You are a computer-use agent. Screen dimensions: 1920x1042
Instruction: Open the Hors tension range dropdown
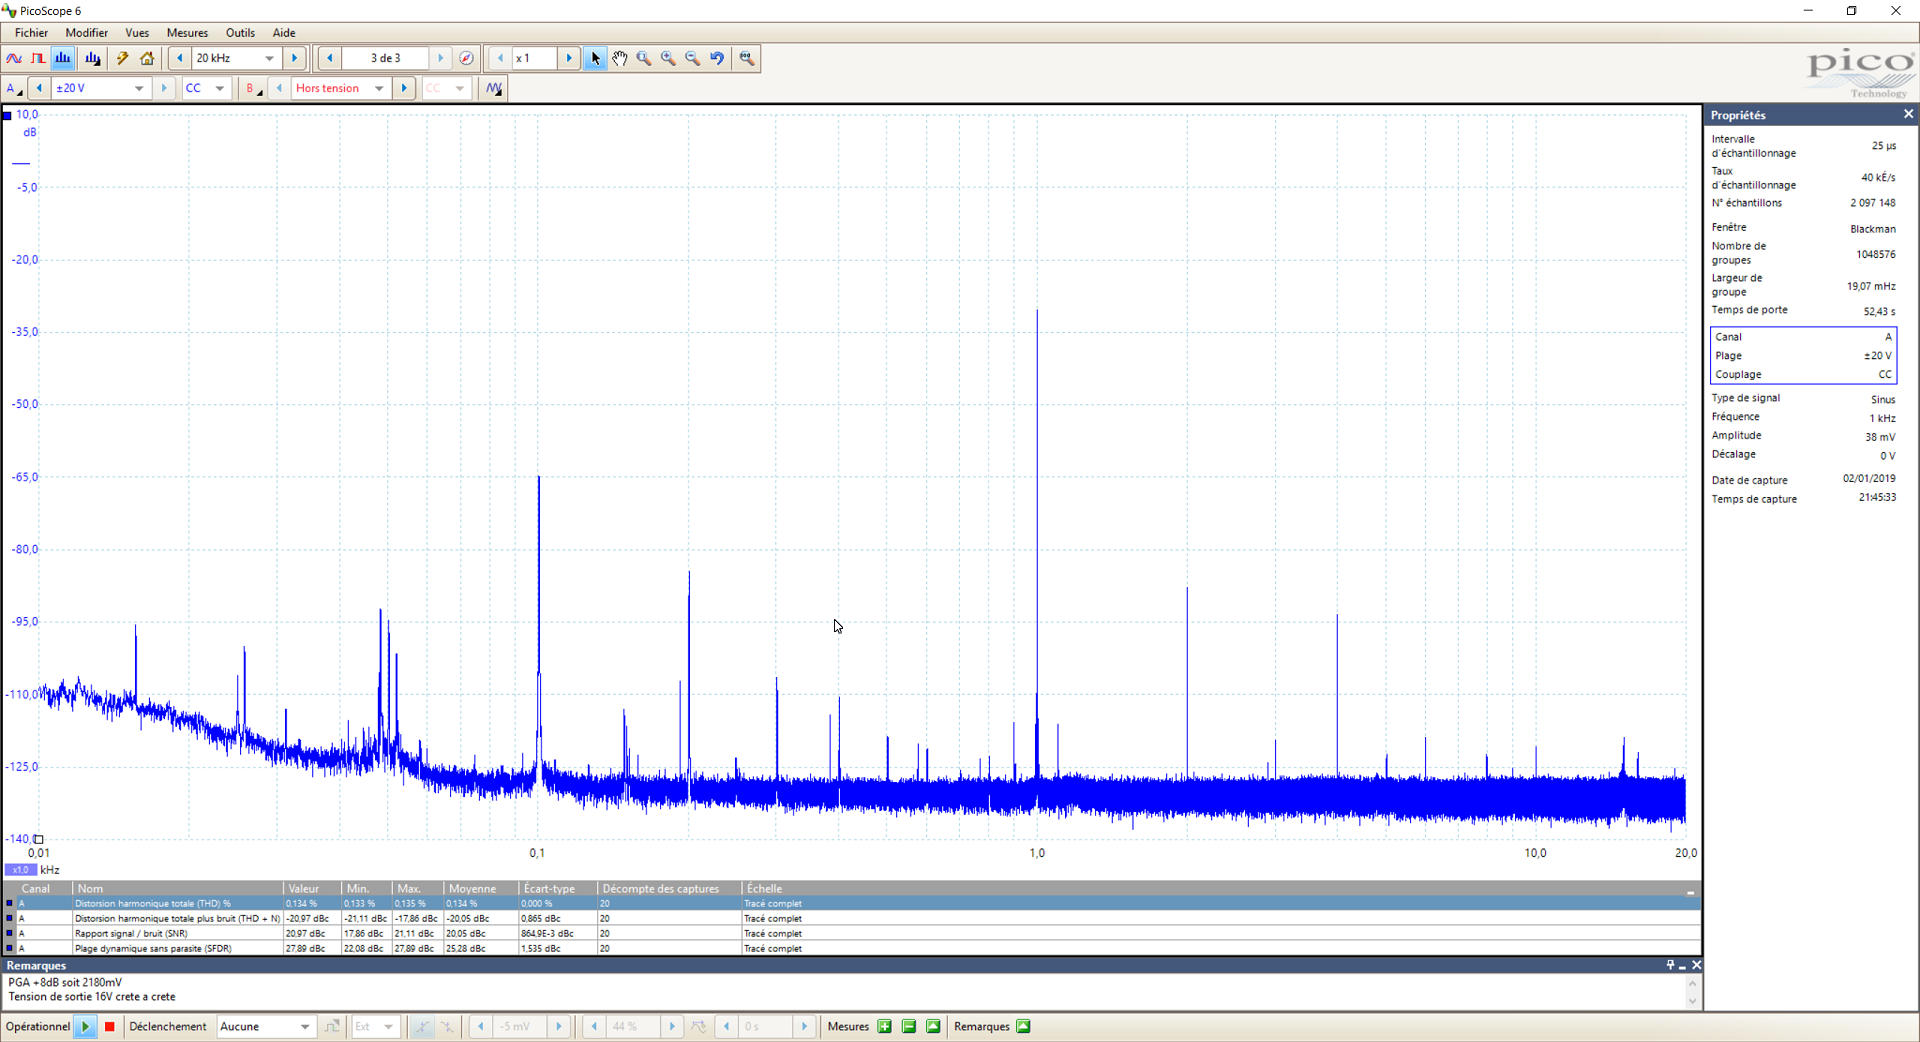[379, 88]
